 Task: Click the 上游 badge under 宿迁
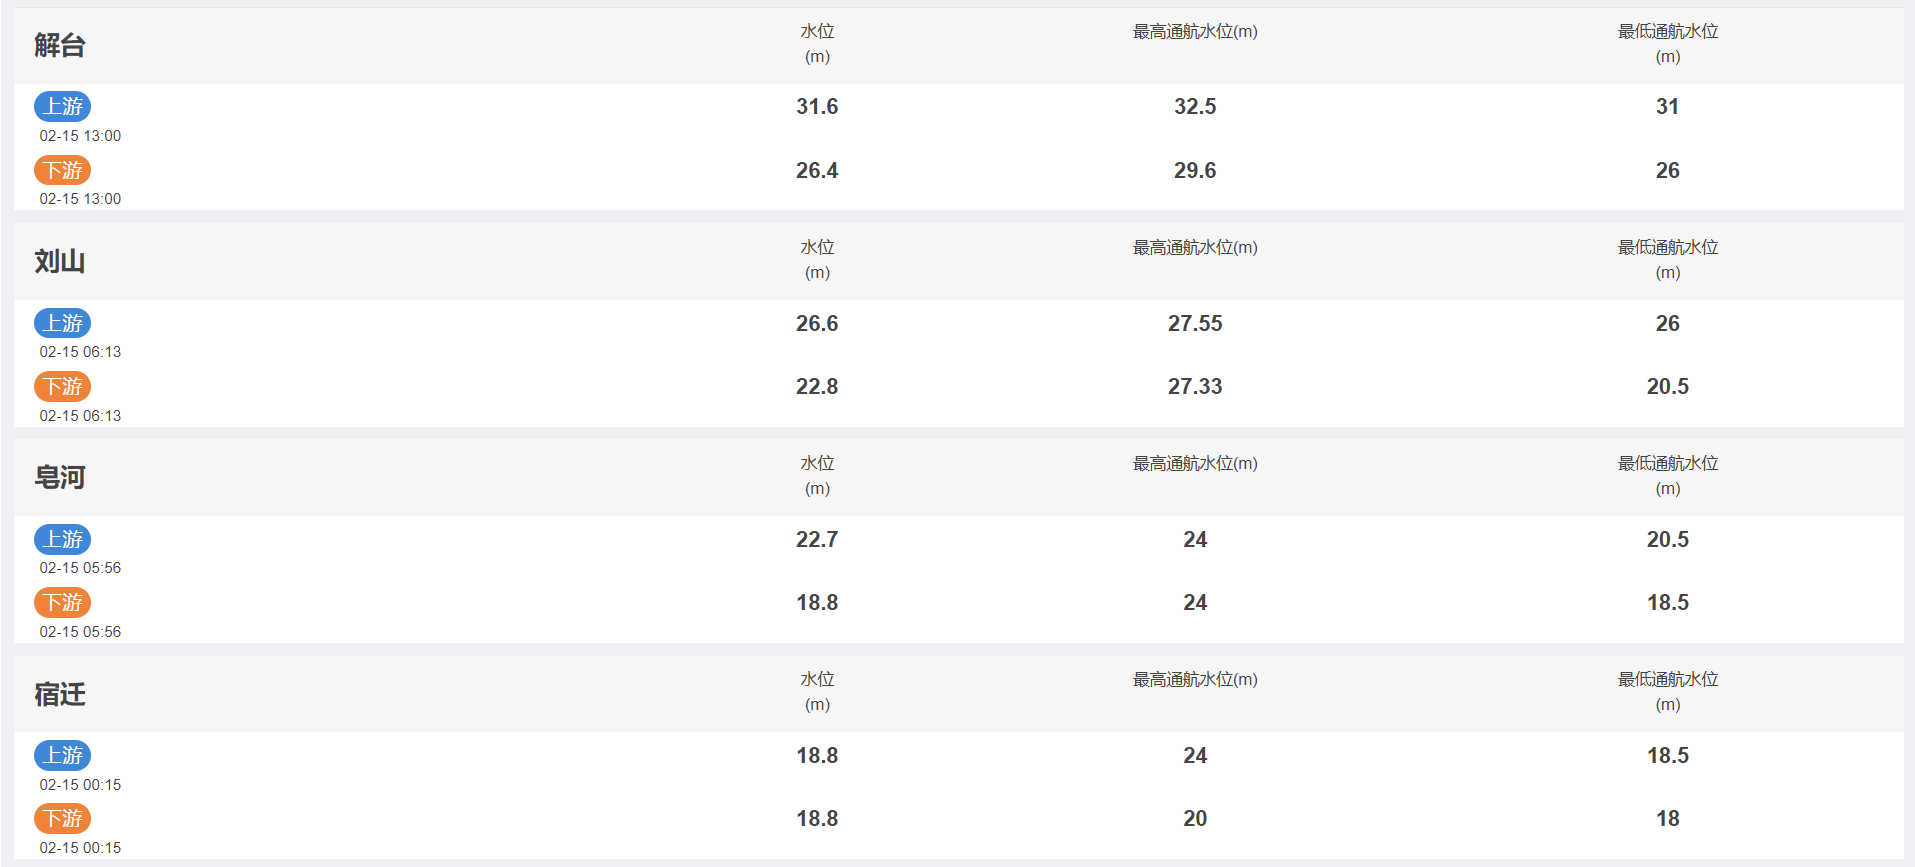[x=63, y=755]
